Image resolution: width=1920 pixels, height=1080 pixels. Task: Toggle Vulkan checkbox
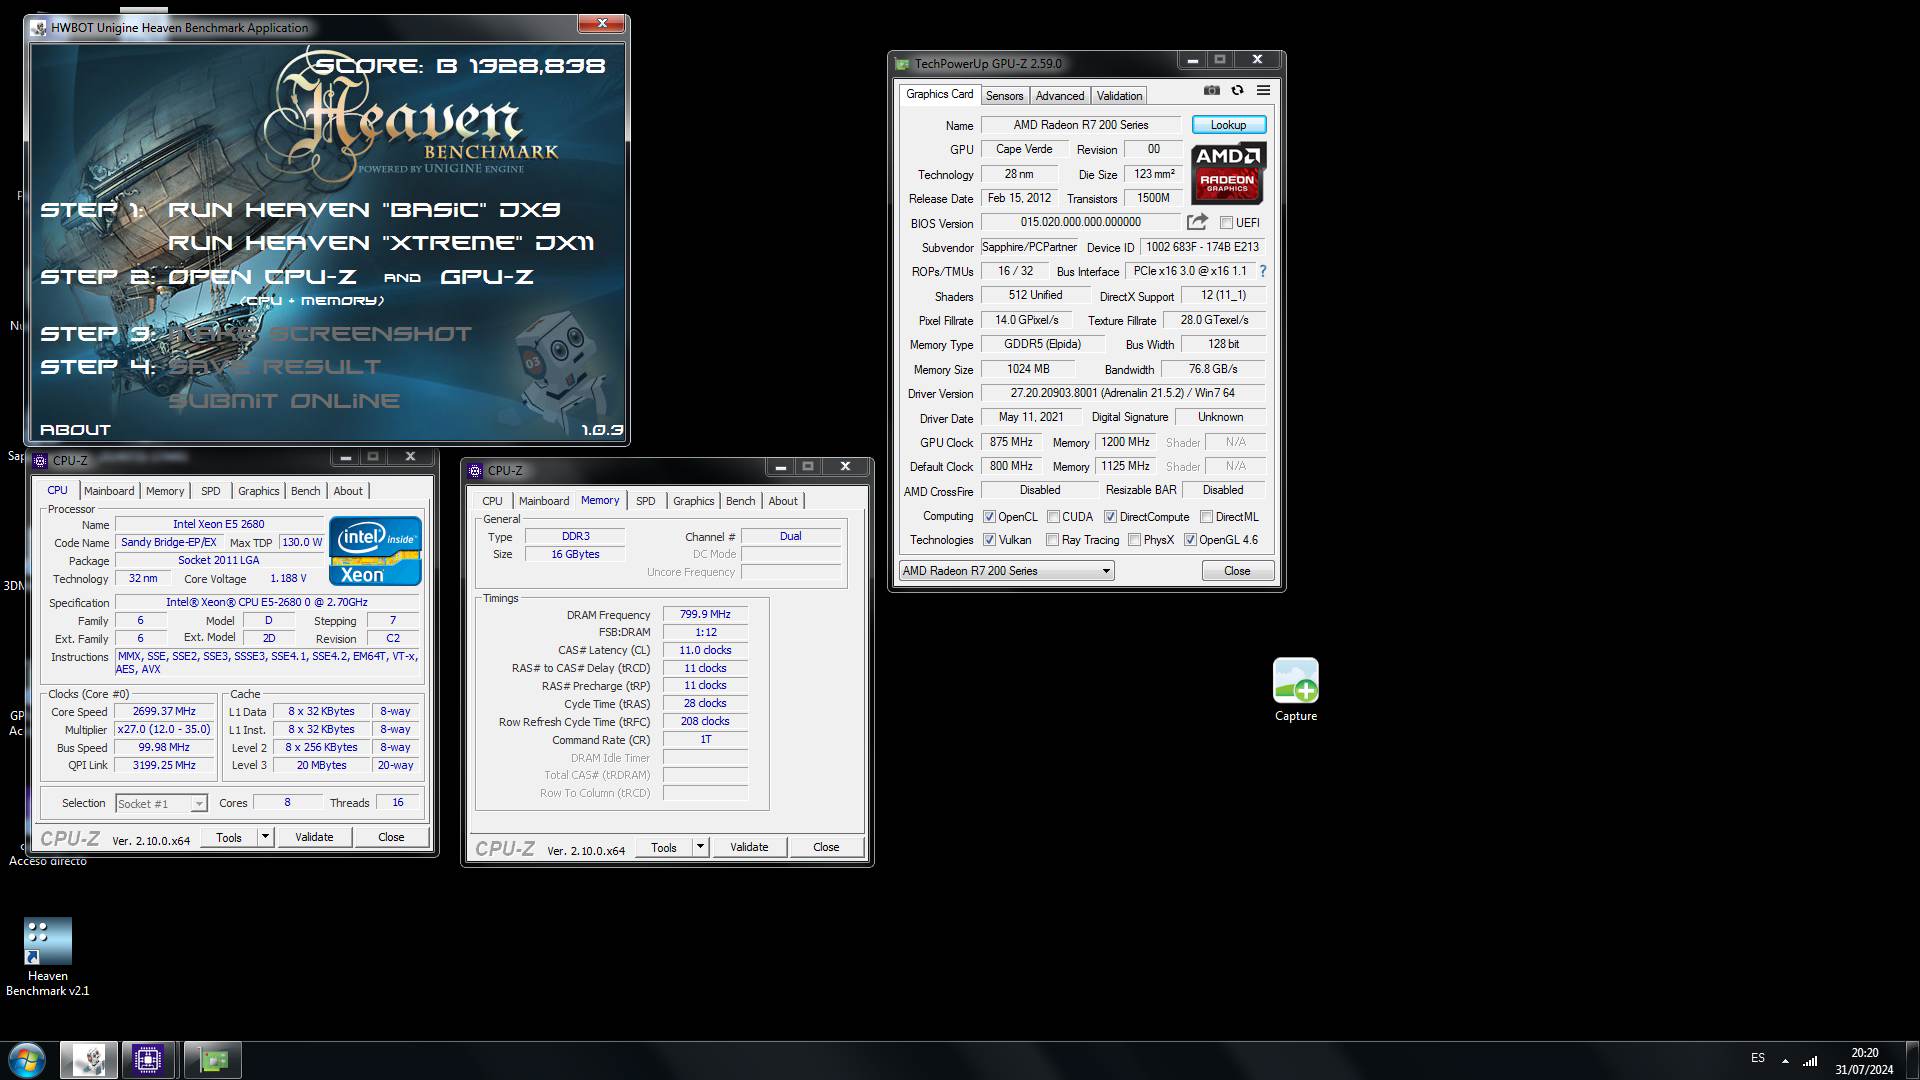coord(989,540)
